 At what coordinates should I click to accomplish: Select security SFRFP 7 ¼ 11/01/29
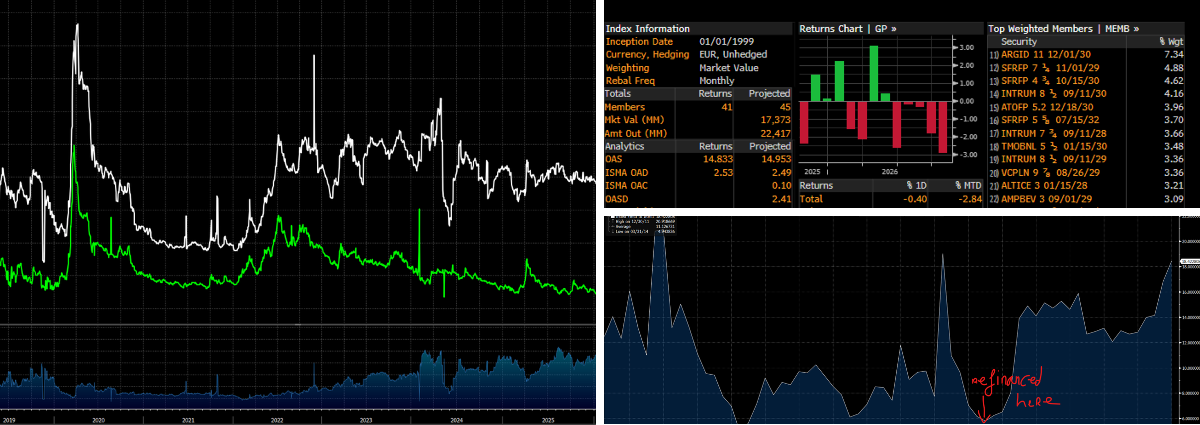click(x=1050, y=68)
